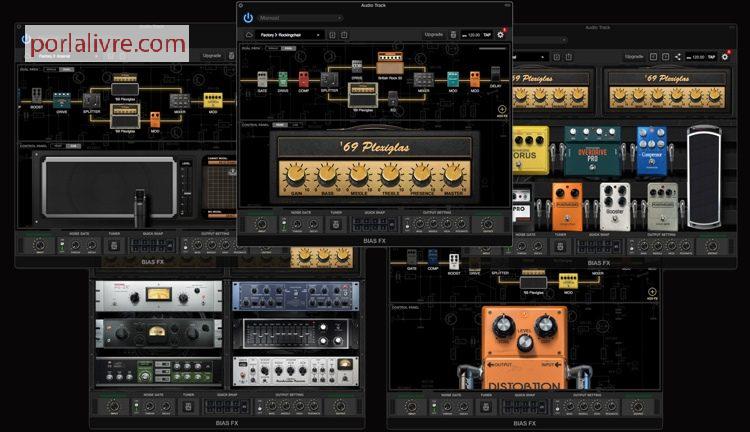Select the teal MOD pedal in front window
This screenshot has width=750, height=432.
[x=452, y=79]
